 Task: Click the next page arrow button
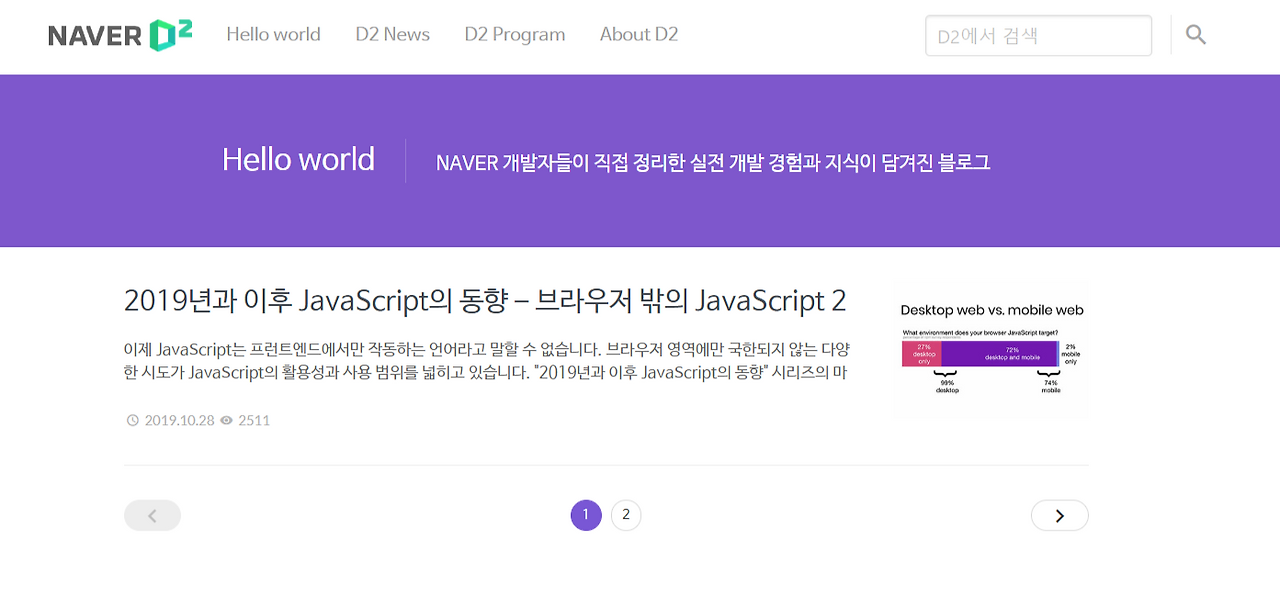pyautogui.click(x=1059, y=515)
